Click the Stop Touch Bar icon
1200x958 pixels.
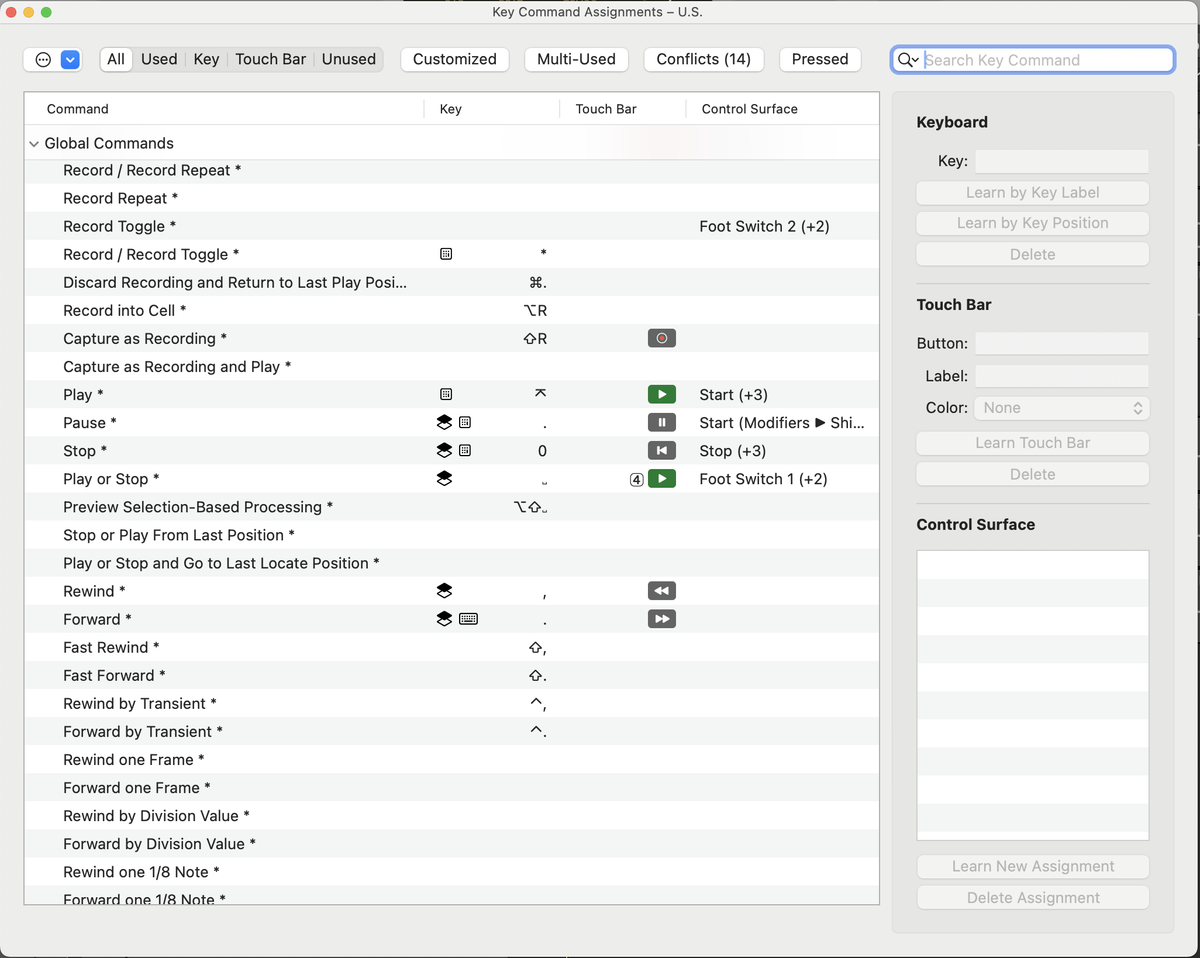[661, 450]
